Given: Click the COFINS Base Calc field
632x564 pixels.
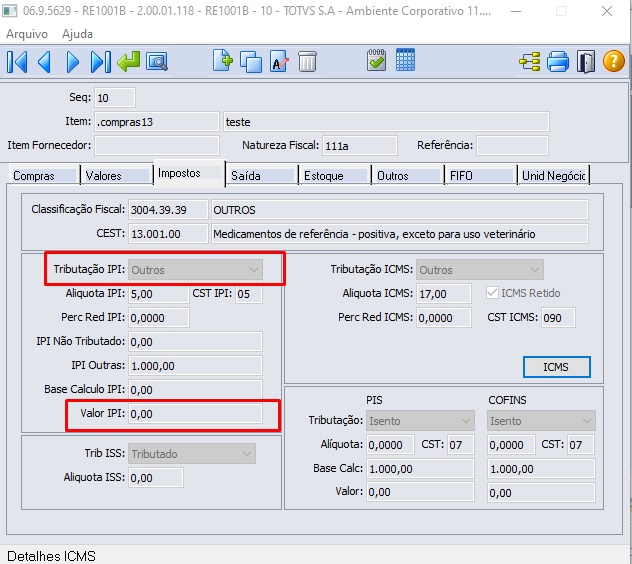Looking at the screenshot, I should point(541,468).
